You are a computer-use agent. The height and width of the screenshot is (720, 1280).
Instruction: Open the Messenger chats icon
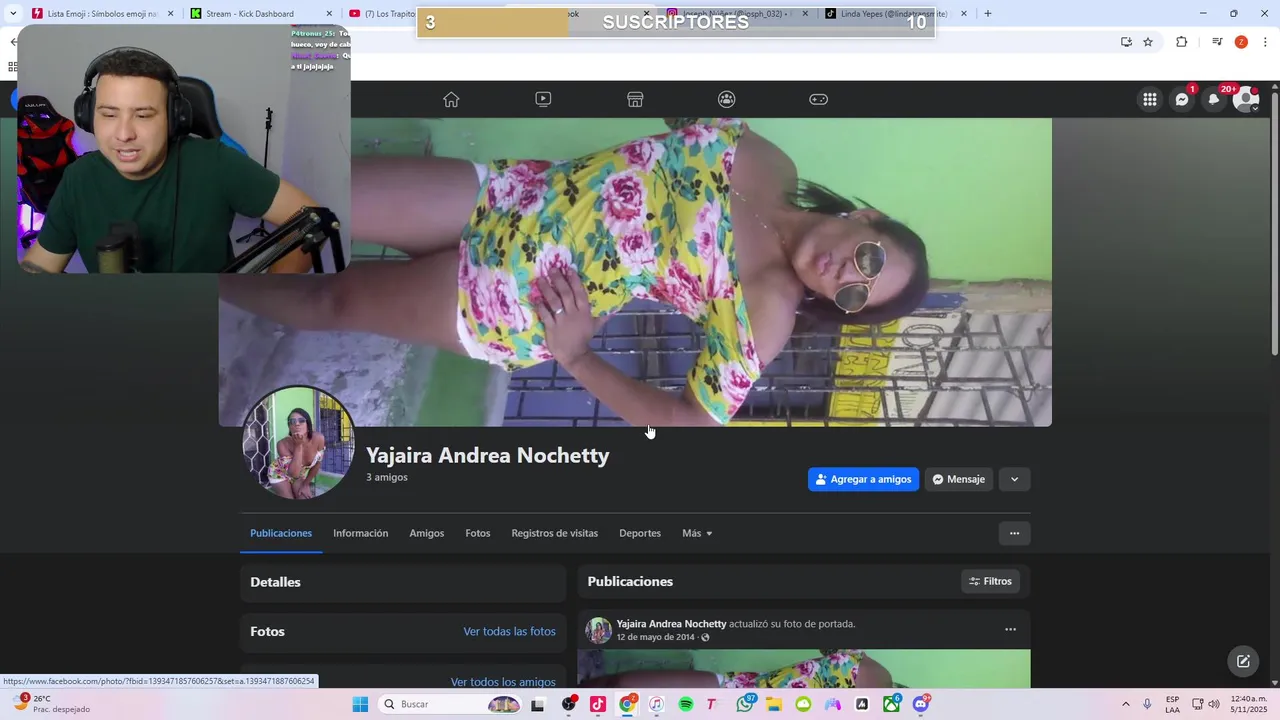click(1182, 99)
